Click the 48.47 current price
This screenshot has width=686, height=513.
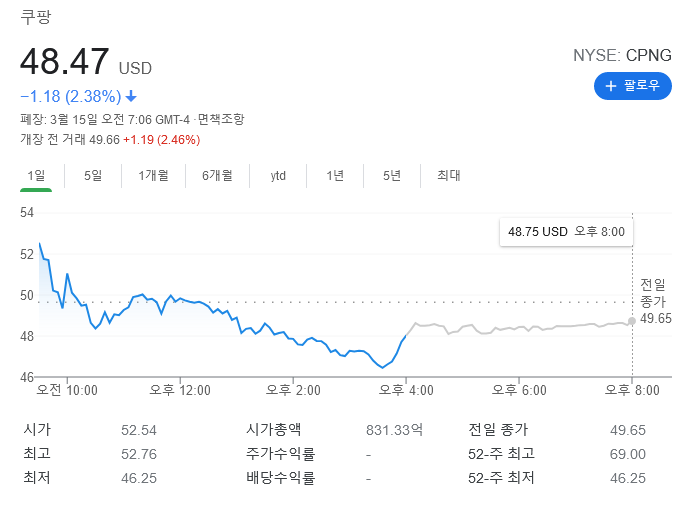coord(65,62)
